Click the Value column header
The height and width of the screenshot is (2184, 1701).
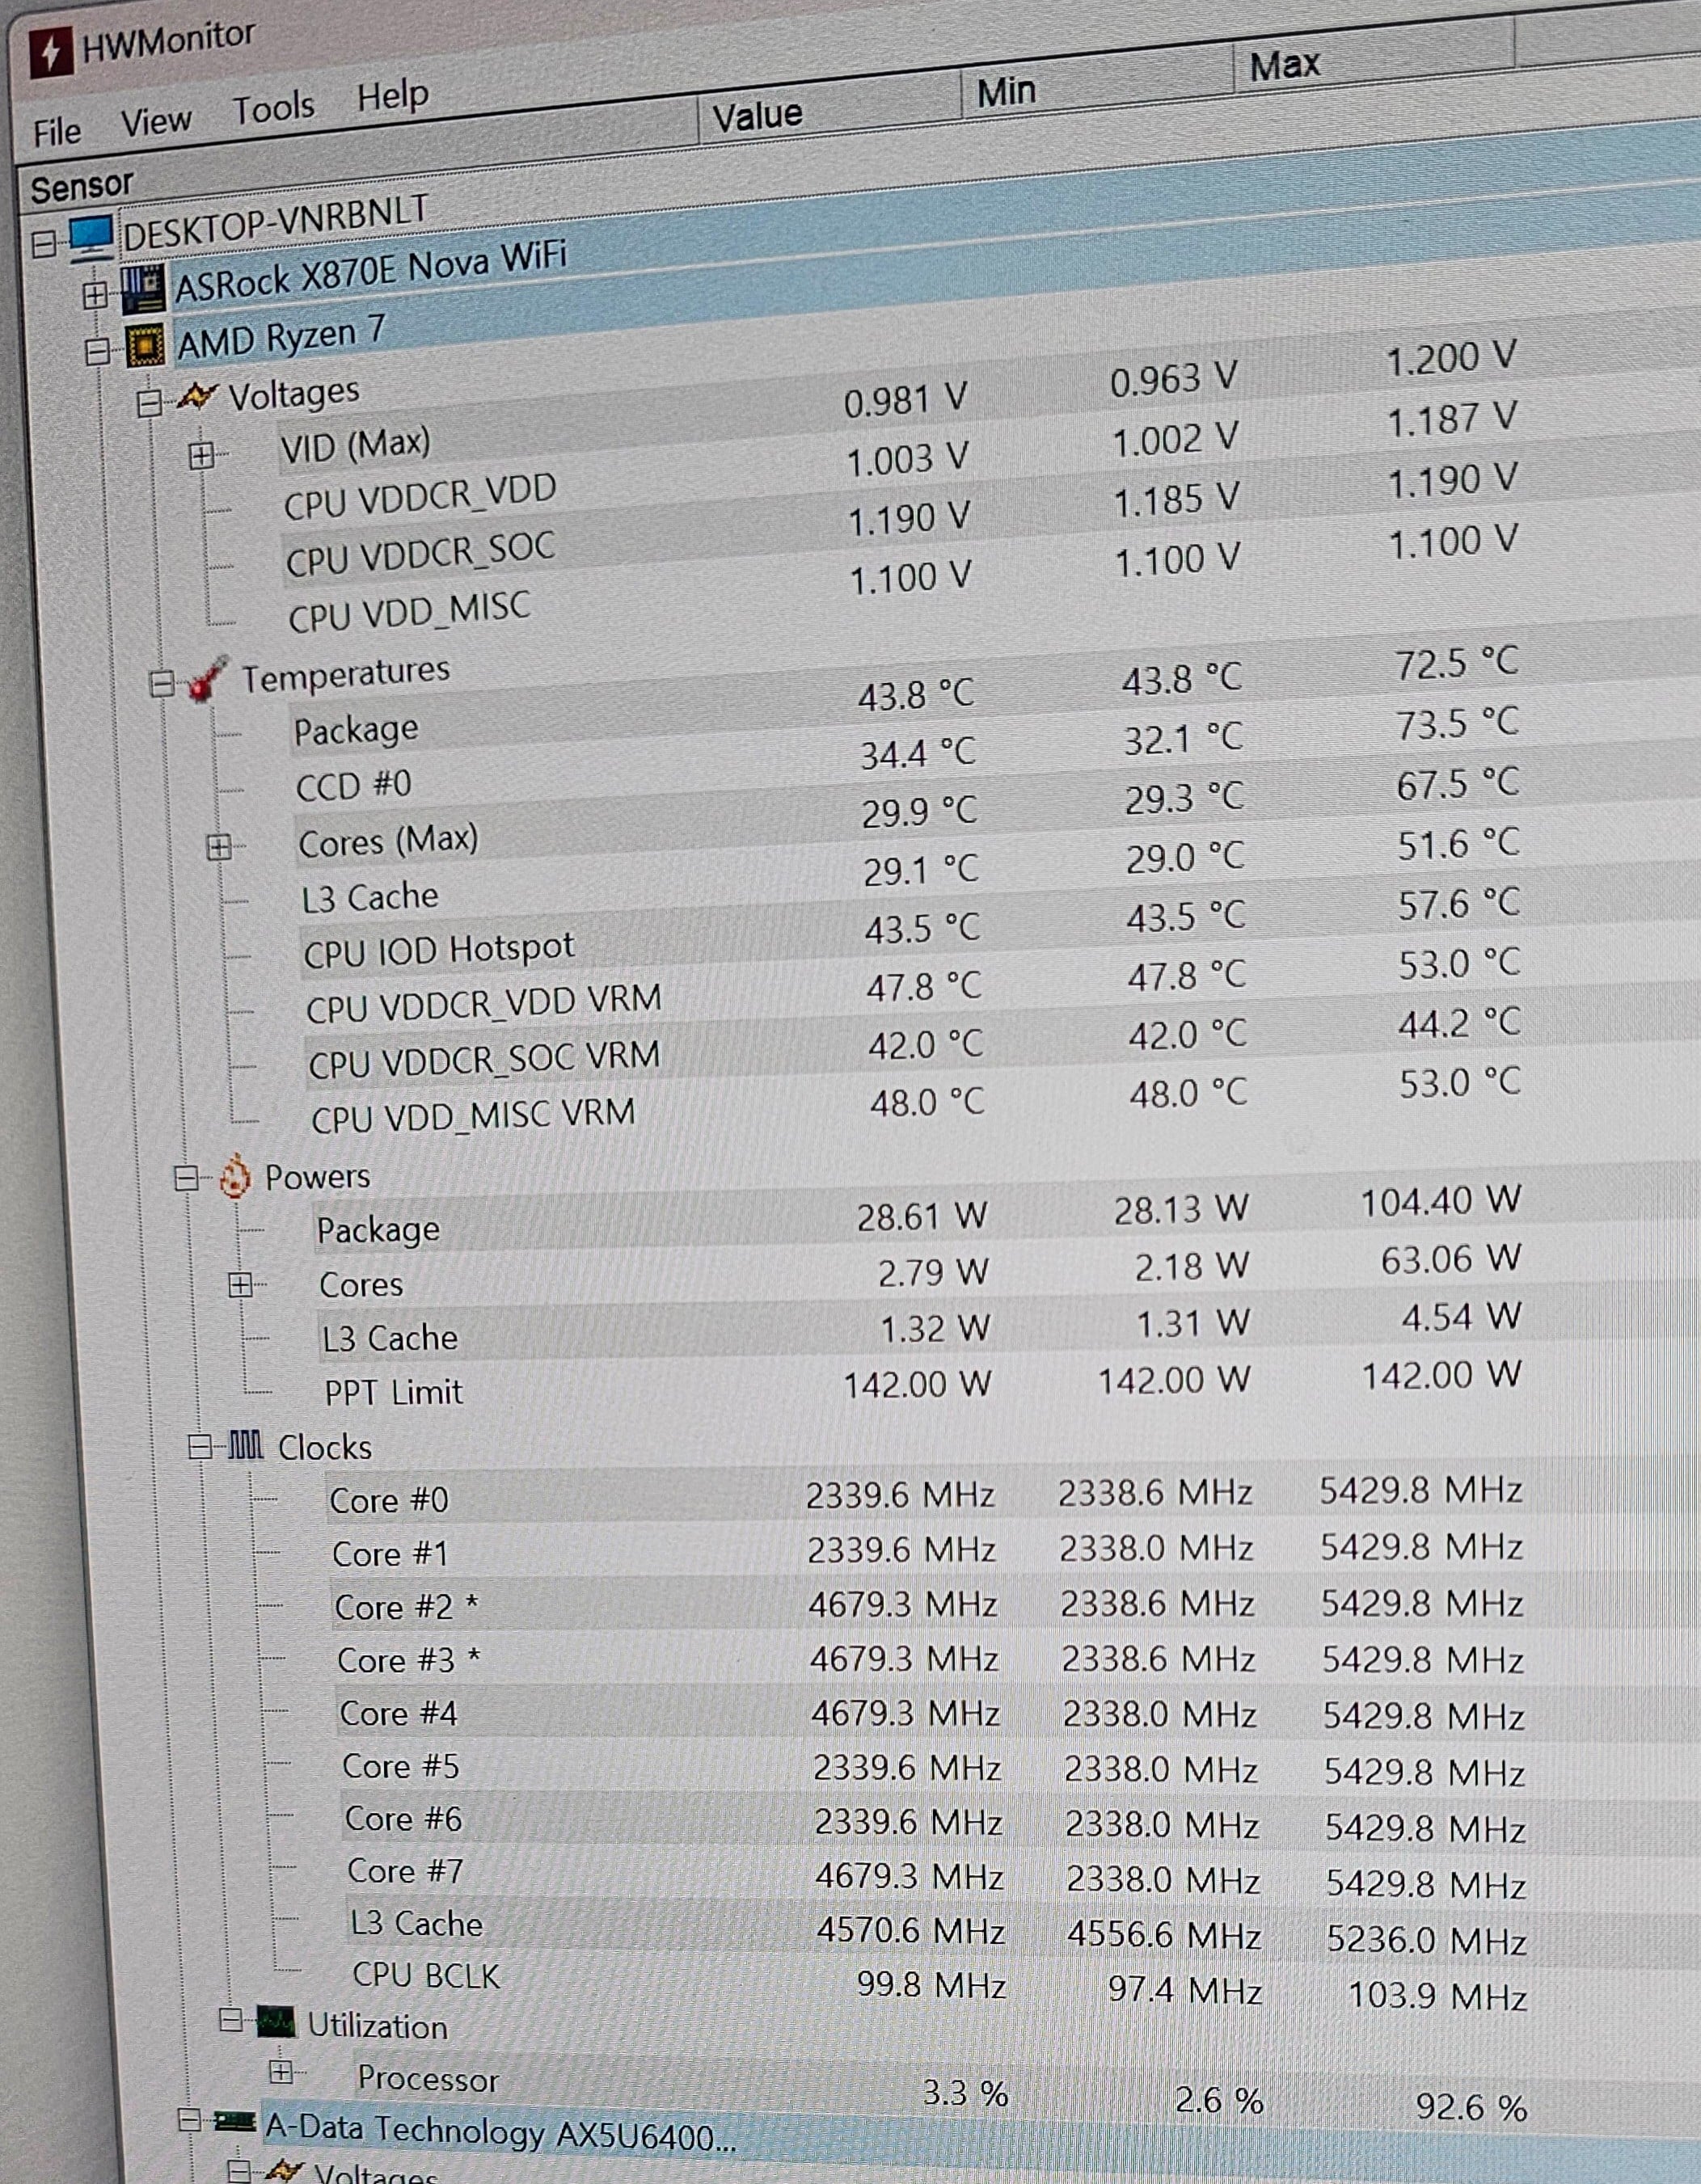coord(757,115)
